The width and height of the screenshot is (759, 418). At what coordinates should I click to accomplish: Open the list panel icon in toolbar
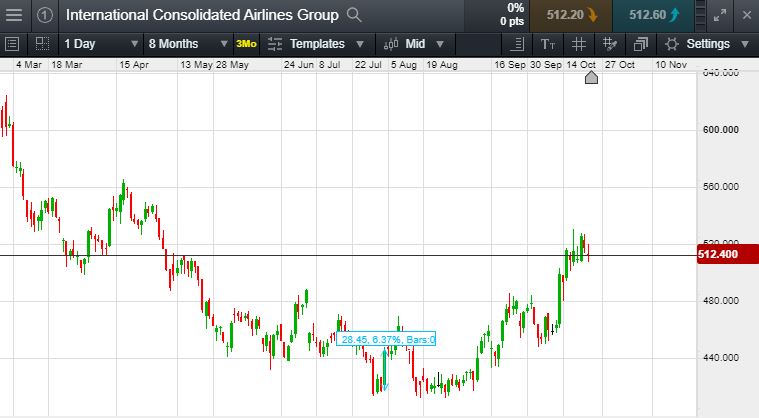point(12,44)
